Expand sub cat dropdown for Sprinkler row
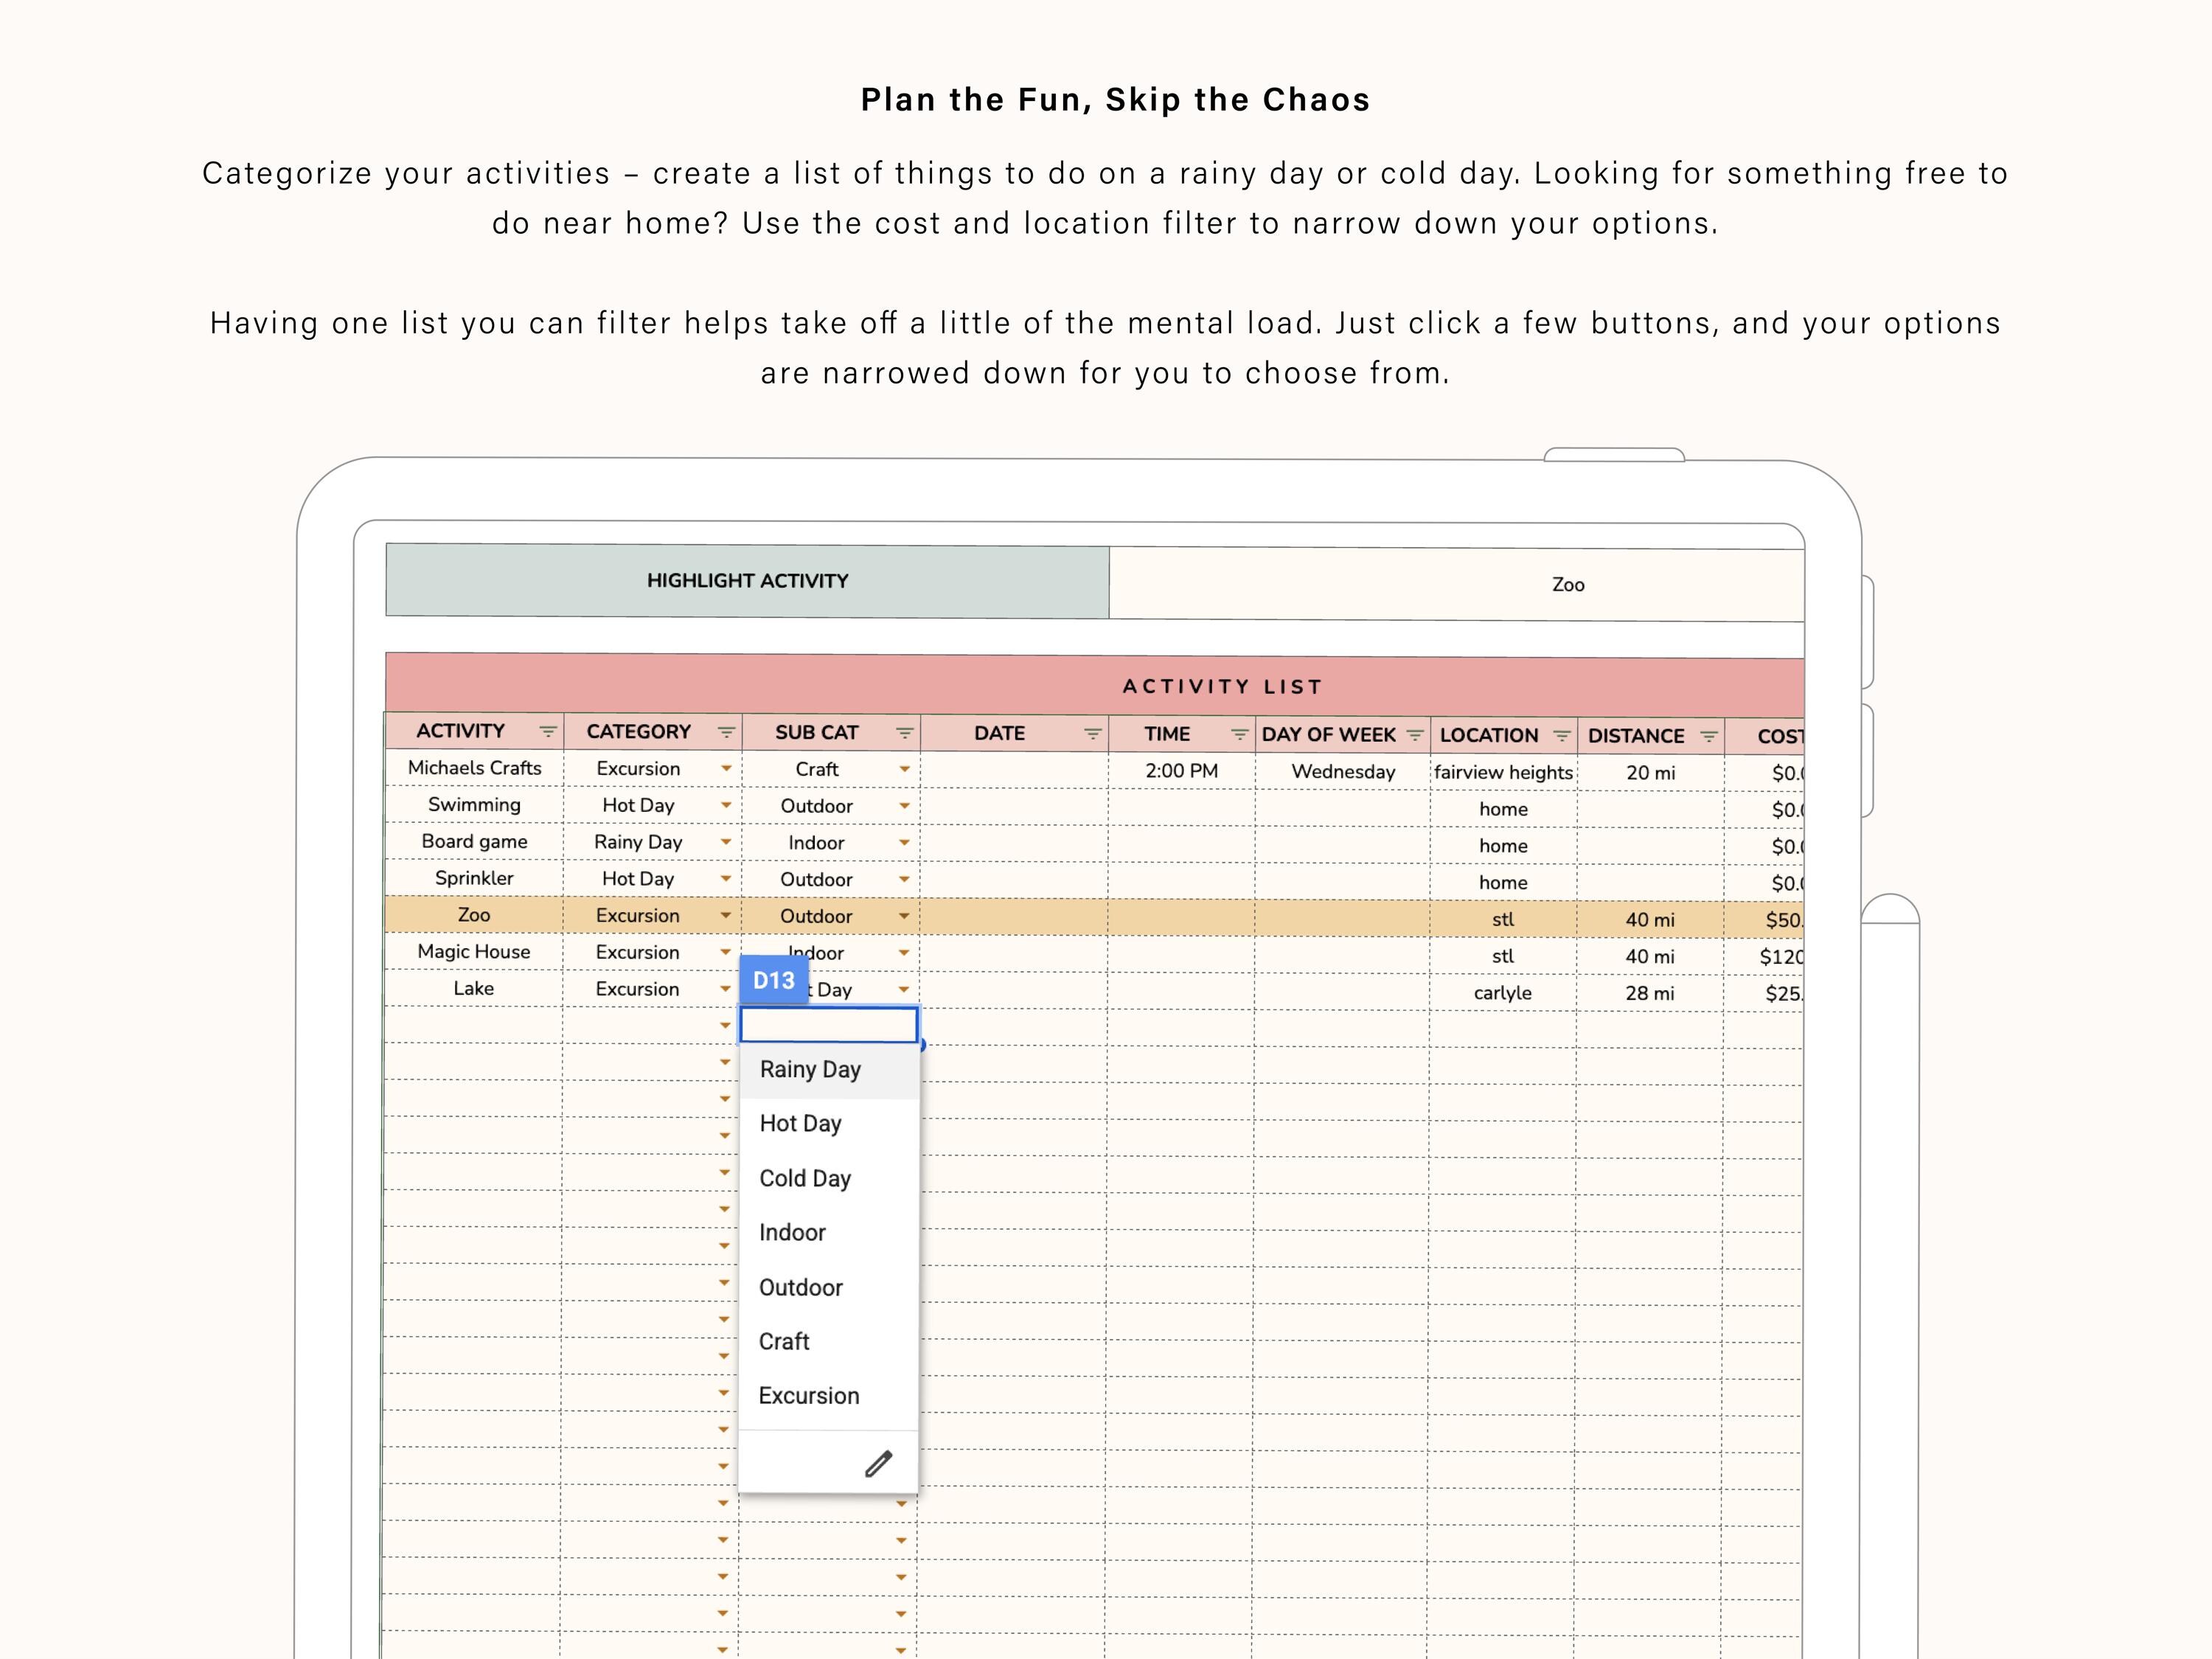The width and height of the screenshot is (2212, 1659). coord(904,880)
